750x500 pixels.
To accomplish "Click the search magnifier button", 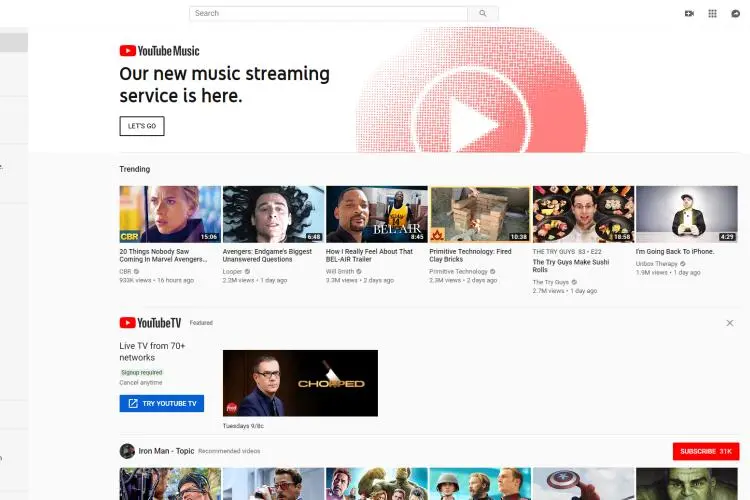I will pos(483,13).
